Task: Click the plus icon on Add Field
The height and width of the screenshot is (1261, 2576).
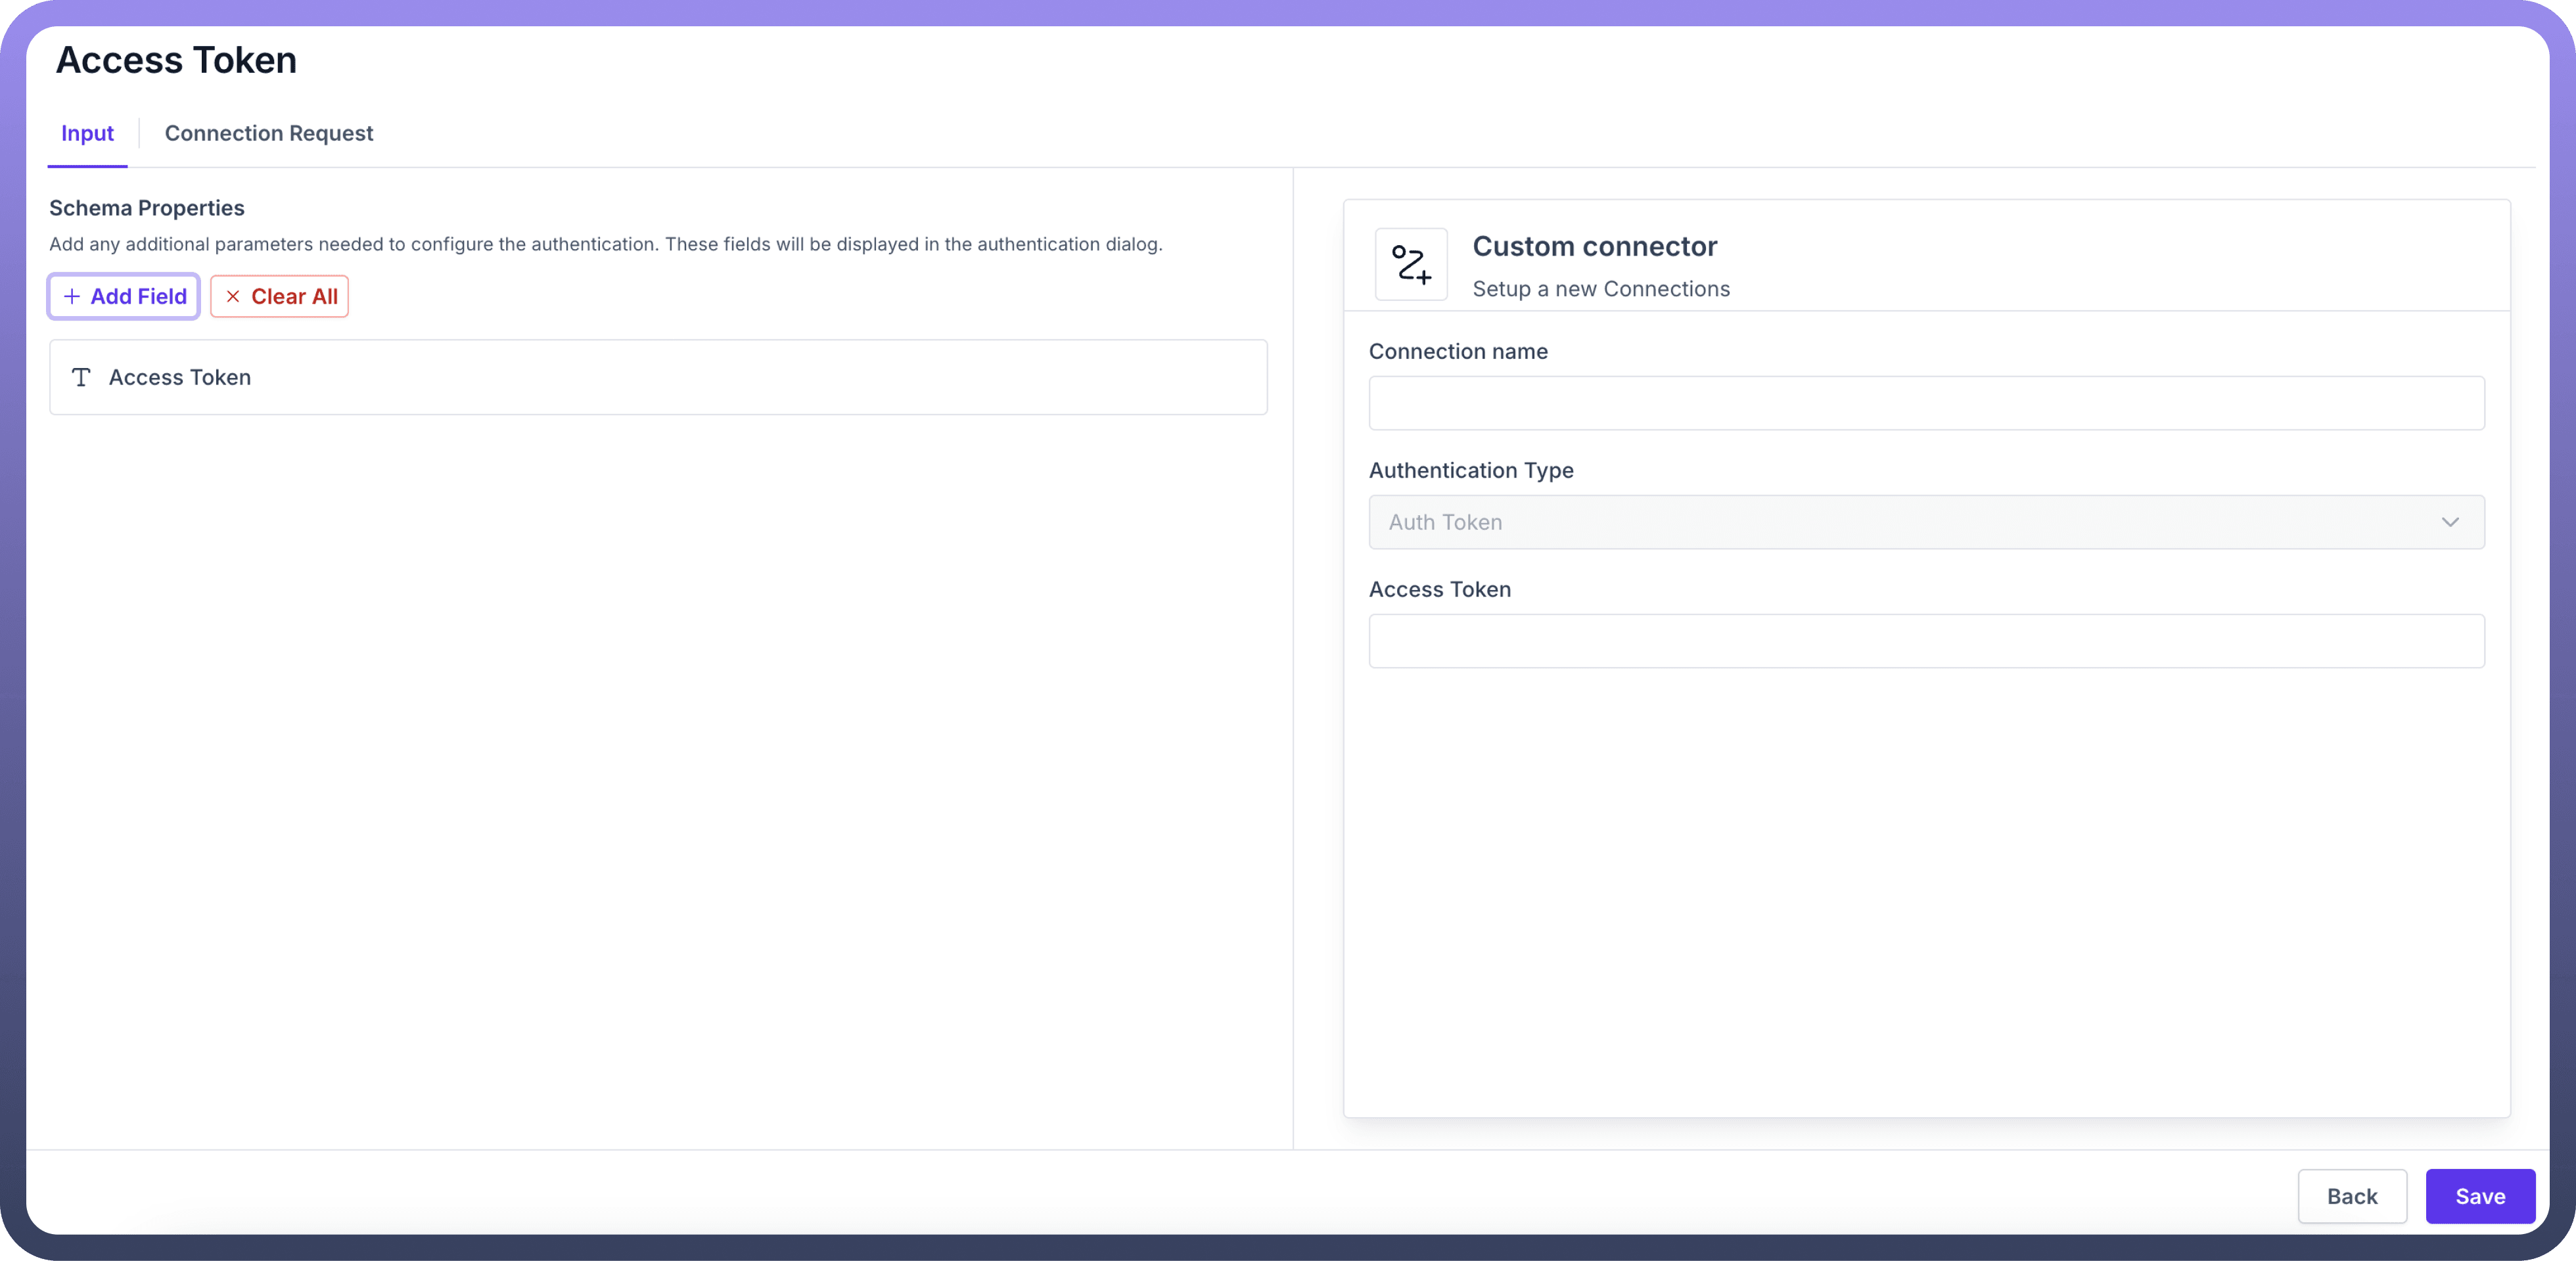Action: (x=72, y=296)
